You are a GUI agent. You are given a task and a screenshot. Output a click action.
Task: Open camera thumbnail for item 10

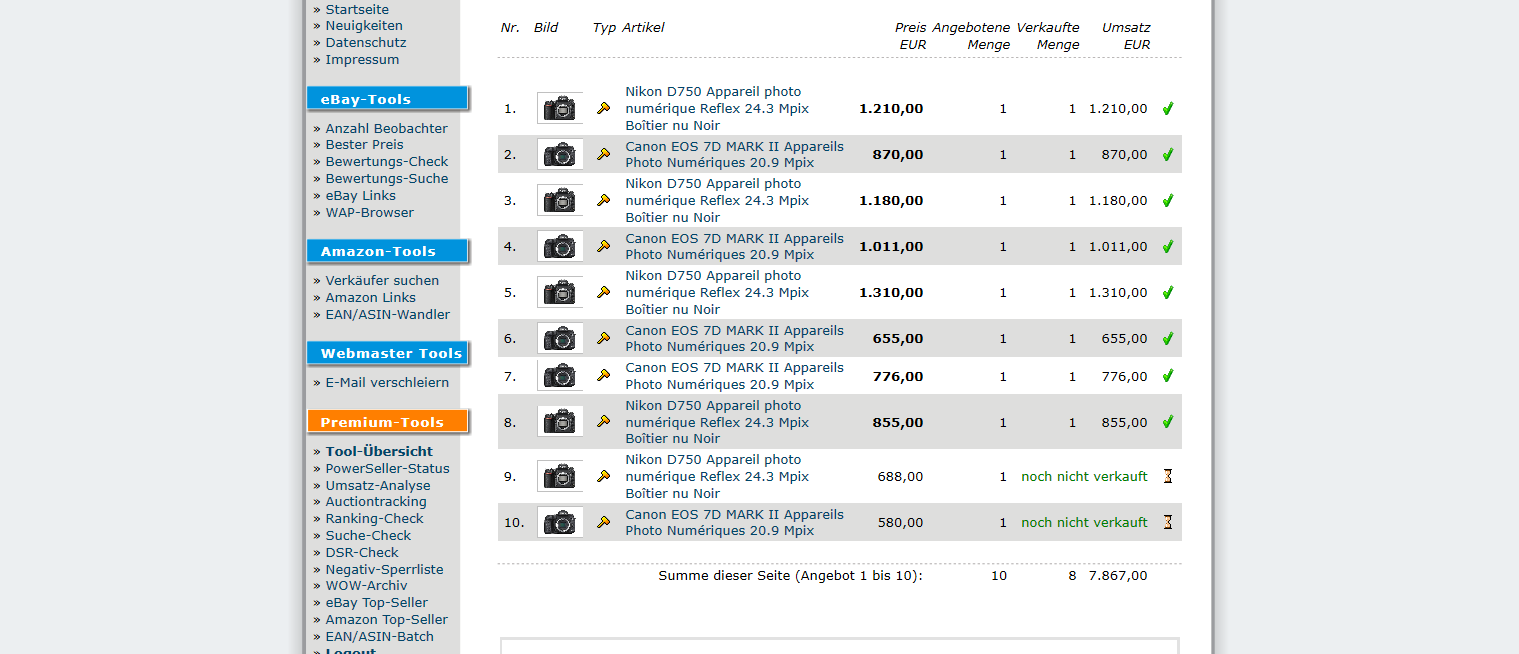pyautogui.click(x=560, y=522)
